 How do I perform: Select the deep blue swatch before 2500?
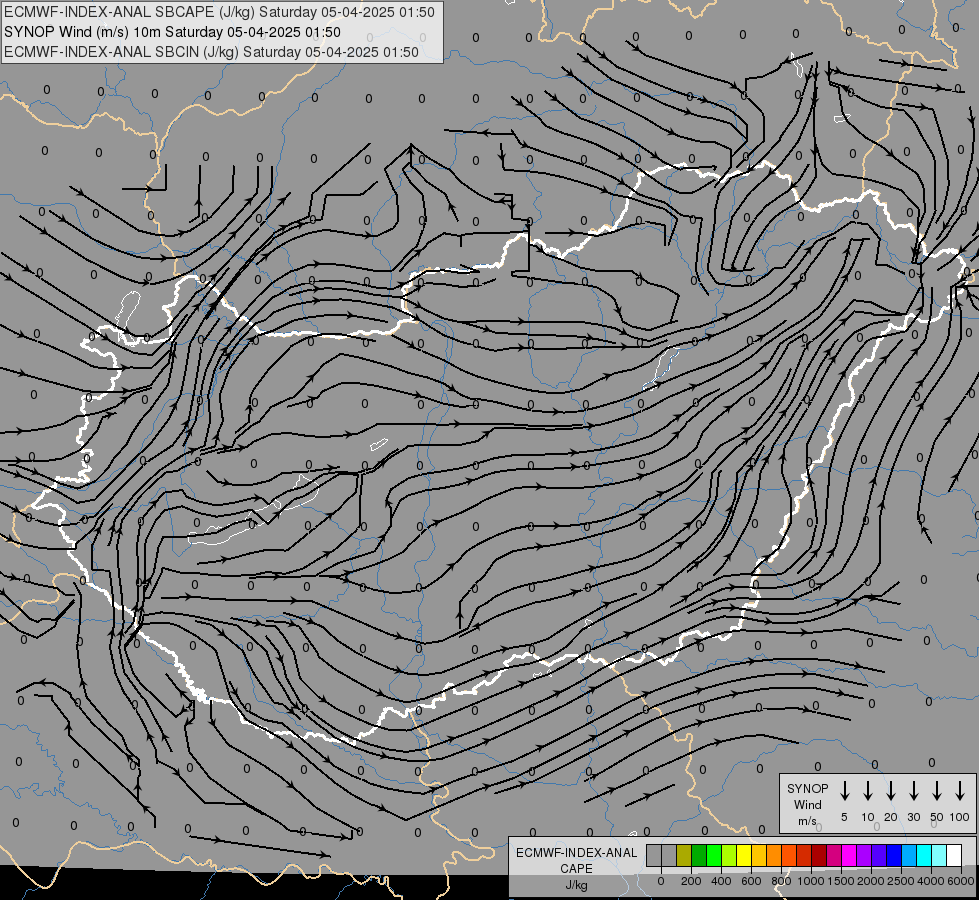tap(895, 855)
